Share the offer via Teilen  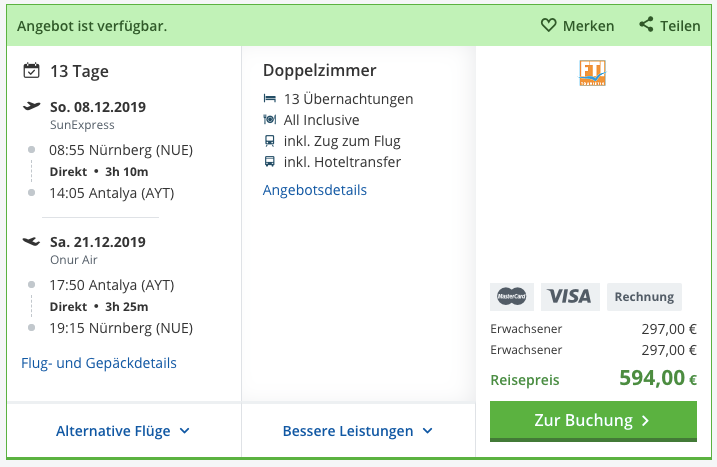(x=670, y=26)
